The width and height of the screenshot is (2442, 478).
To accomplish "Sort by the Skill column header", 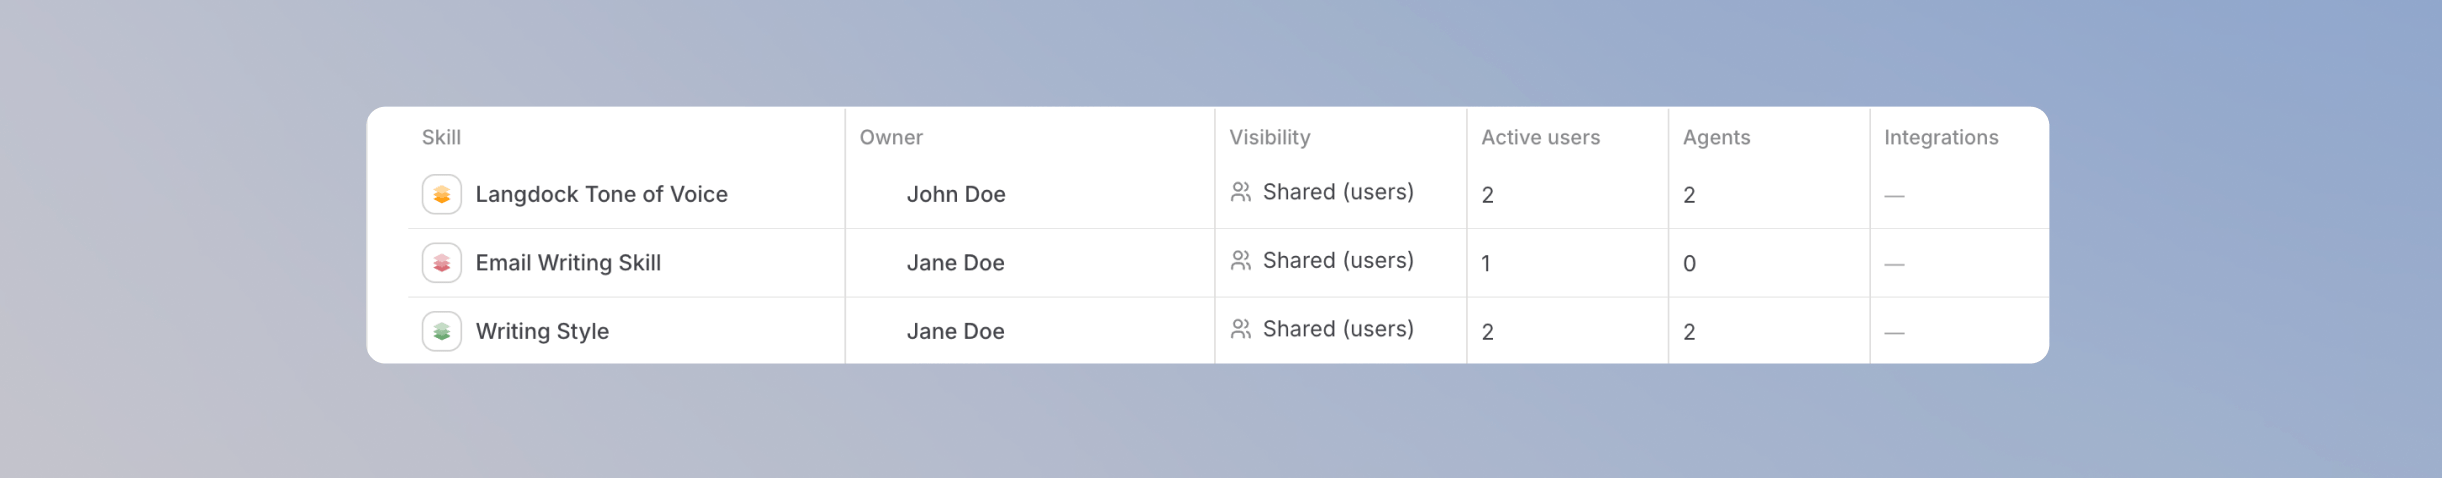I will [441, 137].
